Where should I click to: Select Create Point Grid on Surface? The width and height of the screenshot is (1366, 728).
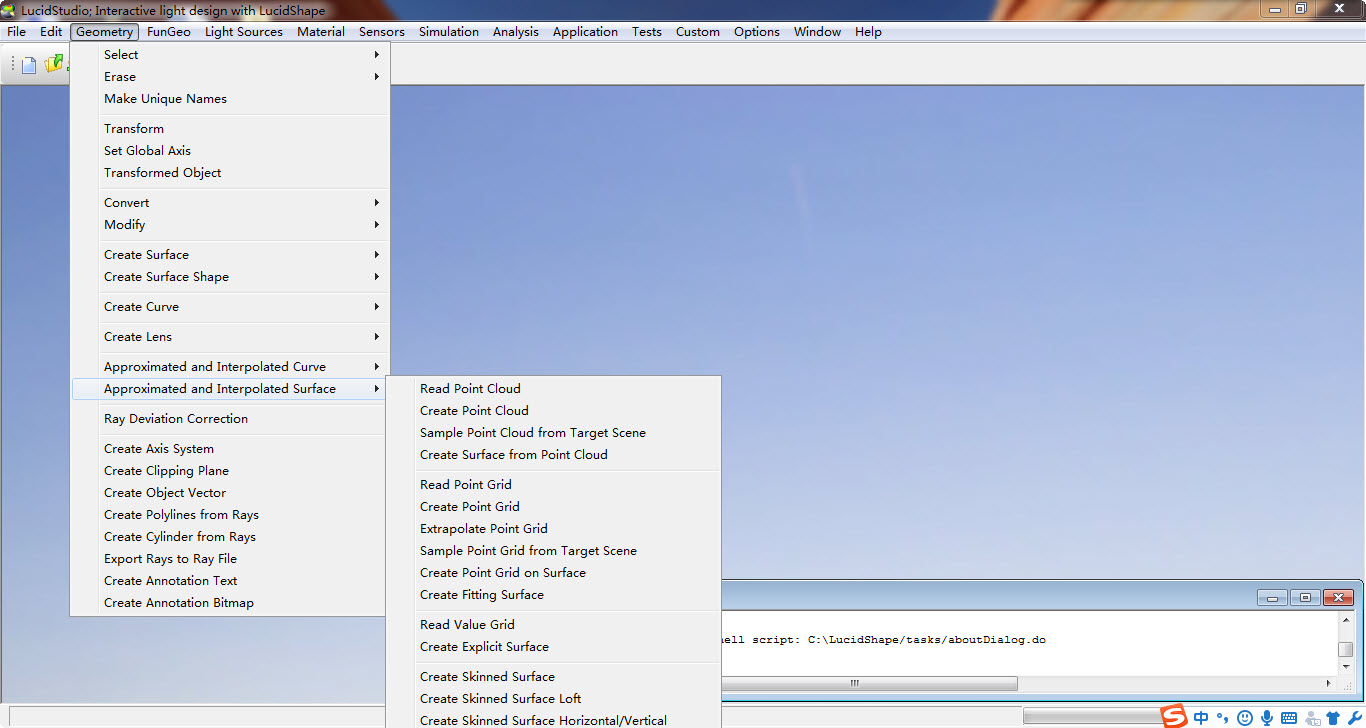[553, 573]
